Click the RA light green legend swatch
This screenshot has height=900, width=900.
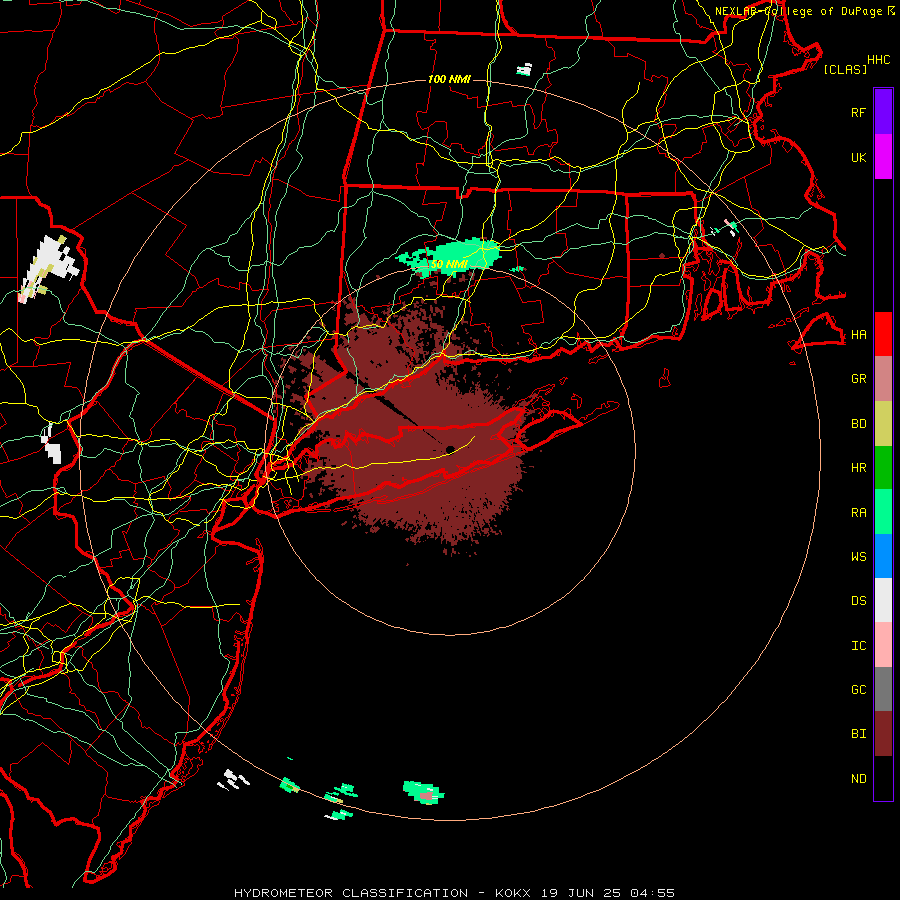[x=883, y=512]
